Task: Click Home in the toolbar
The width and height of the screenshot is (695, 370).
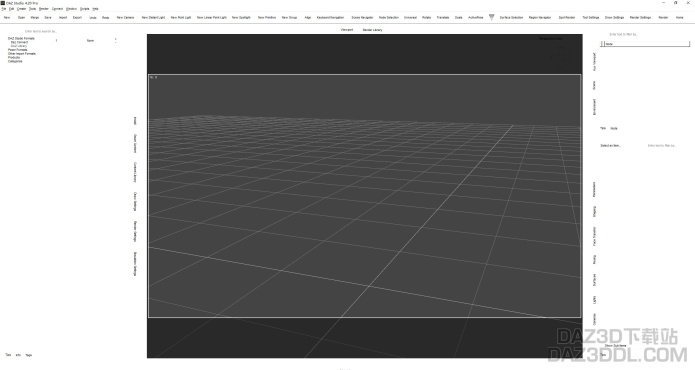Action: 679,18
